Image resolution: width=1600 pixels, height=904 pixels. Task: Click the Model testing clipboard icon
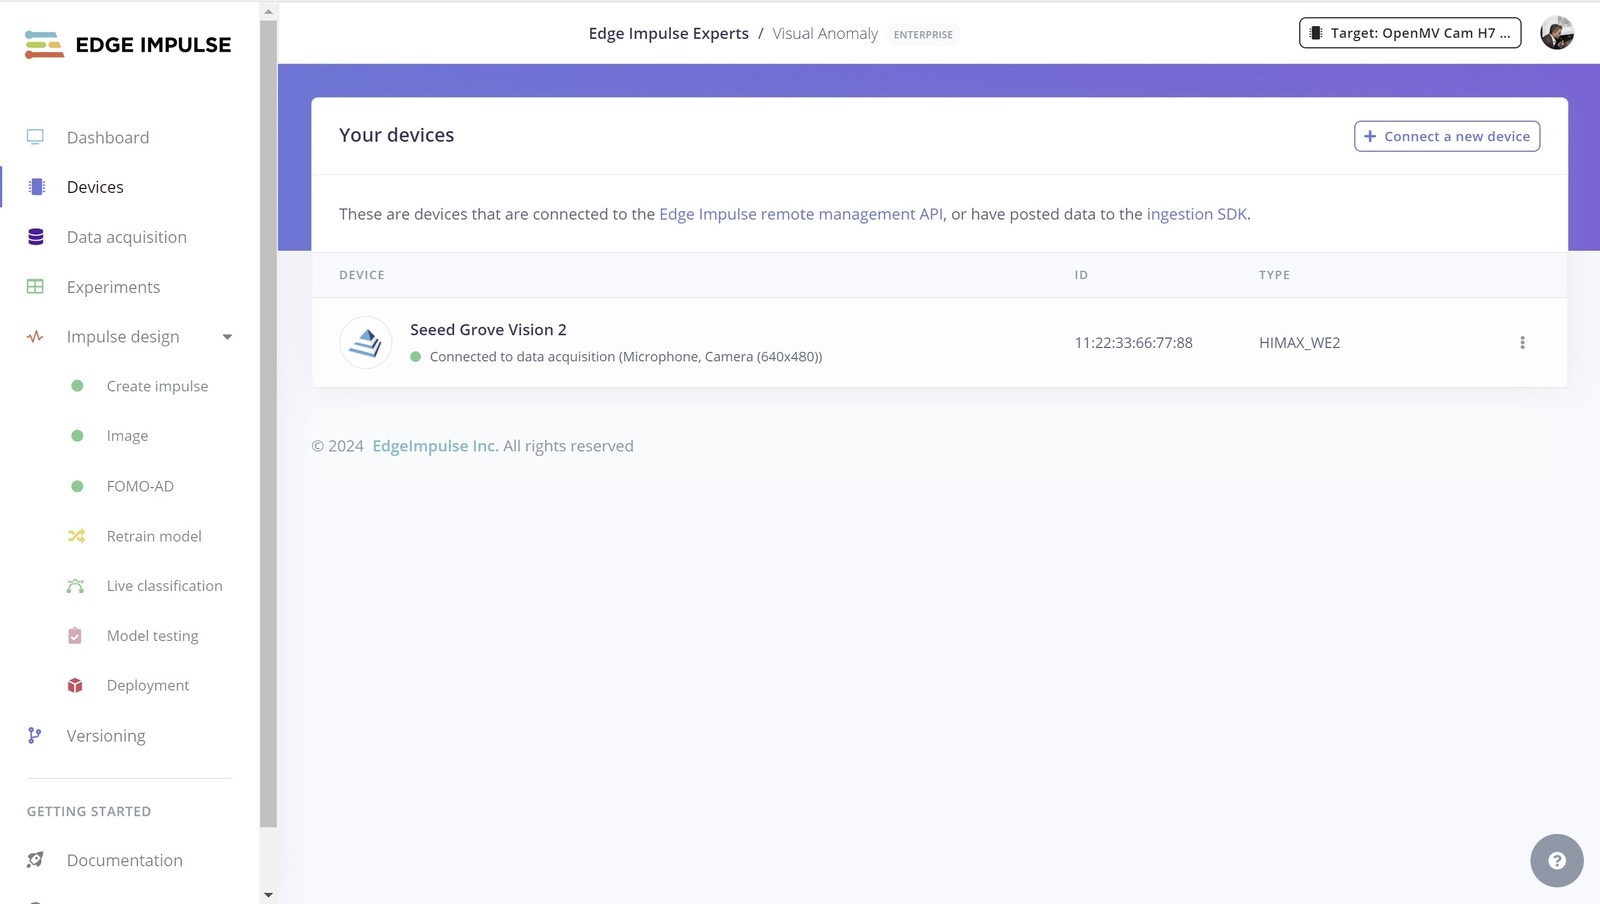[75, 636]
